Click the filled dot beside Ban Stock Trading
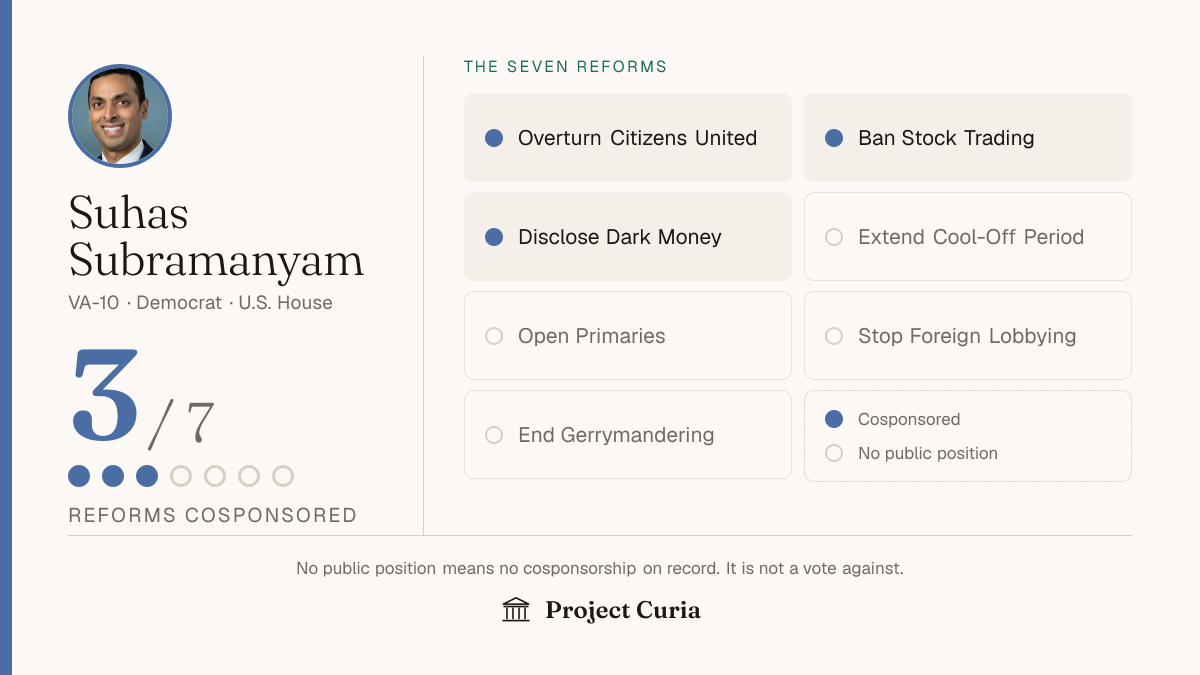The image size is (1200, 675). (x=834, y=138)
